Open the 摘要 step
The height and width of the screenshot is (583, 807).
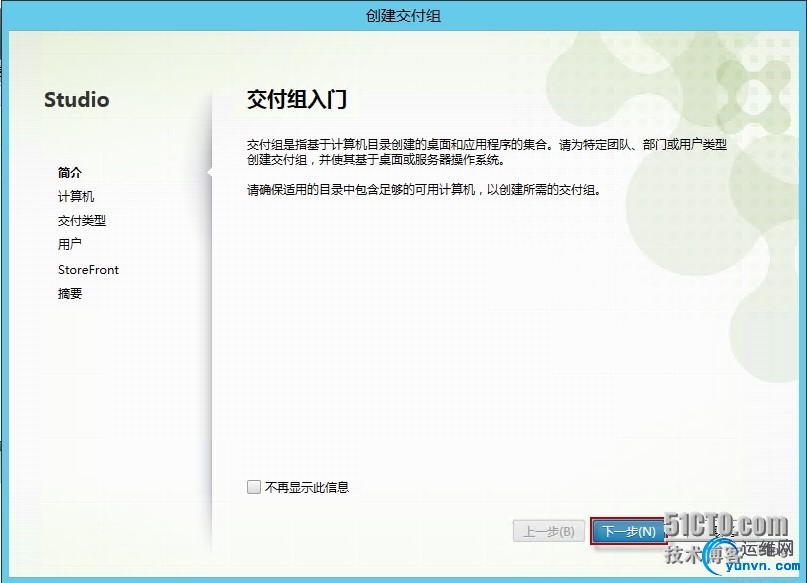[x=70, y=293]
